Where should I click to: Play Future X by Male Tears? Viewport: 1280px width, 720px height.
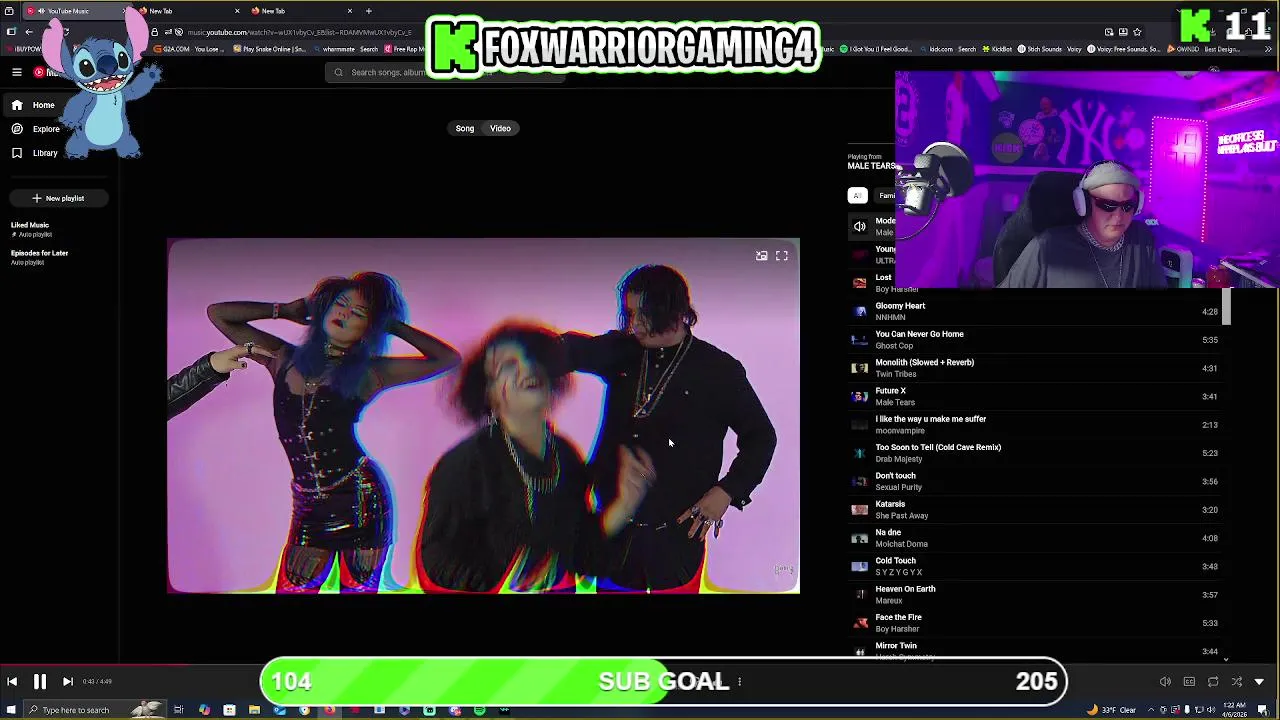[x=1035, y=396]
